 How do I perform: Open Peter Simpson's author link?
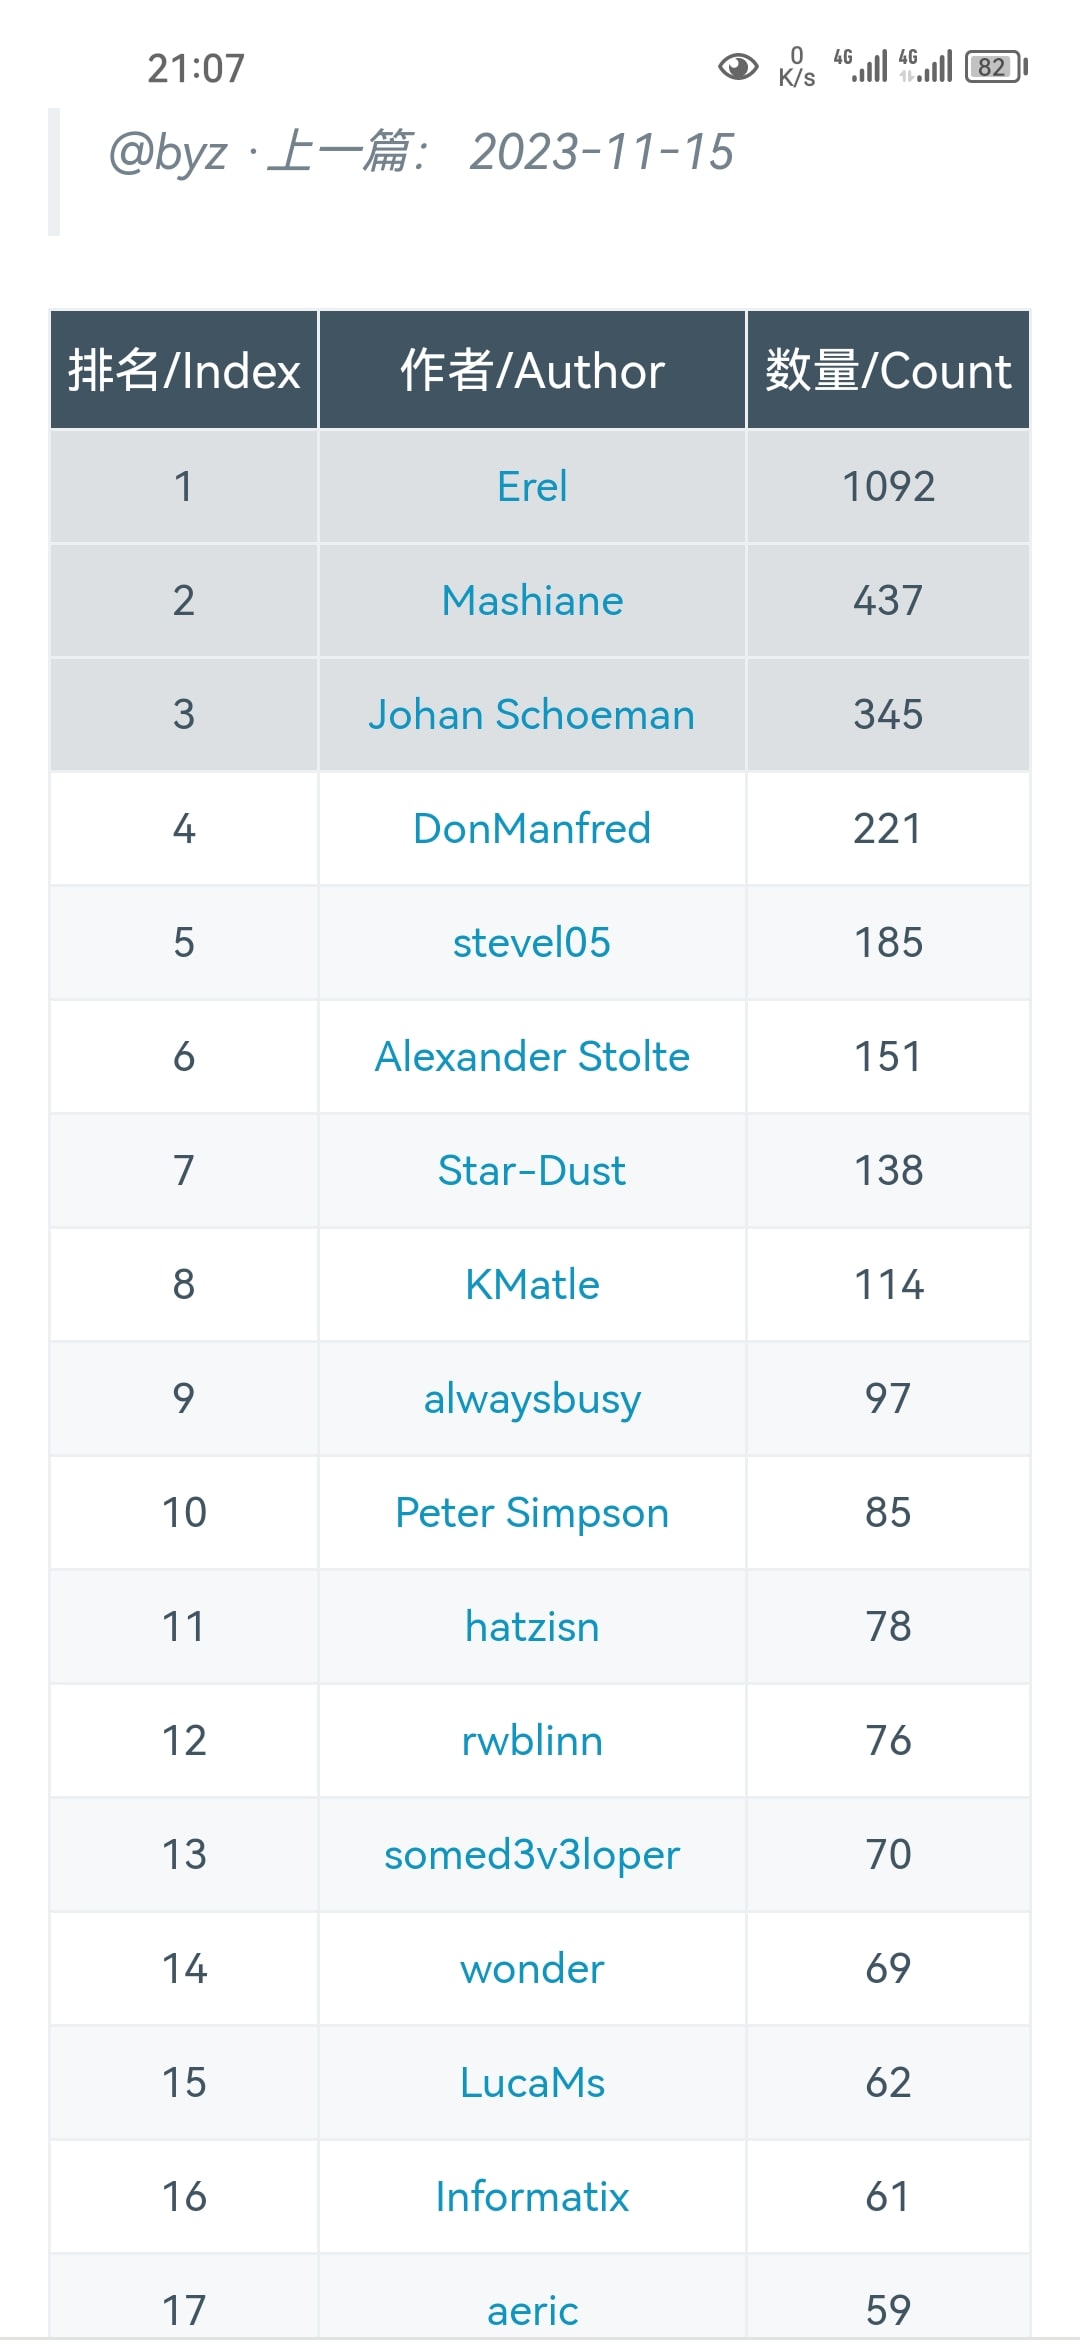[x=532, y=1513]
